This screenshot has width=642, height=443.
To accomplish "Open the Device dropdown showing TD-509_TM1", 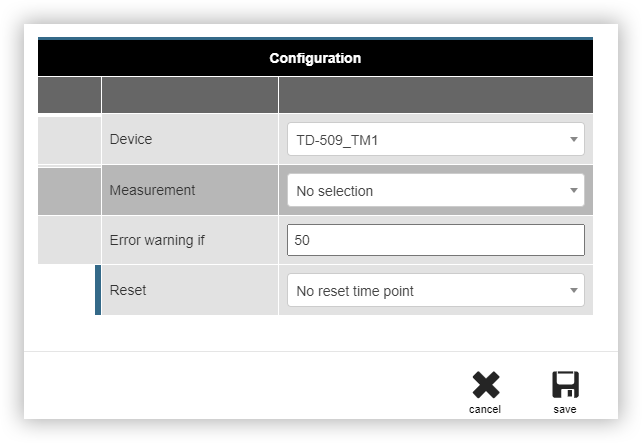I will pos(436,139).
